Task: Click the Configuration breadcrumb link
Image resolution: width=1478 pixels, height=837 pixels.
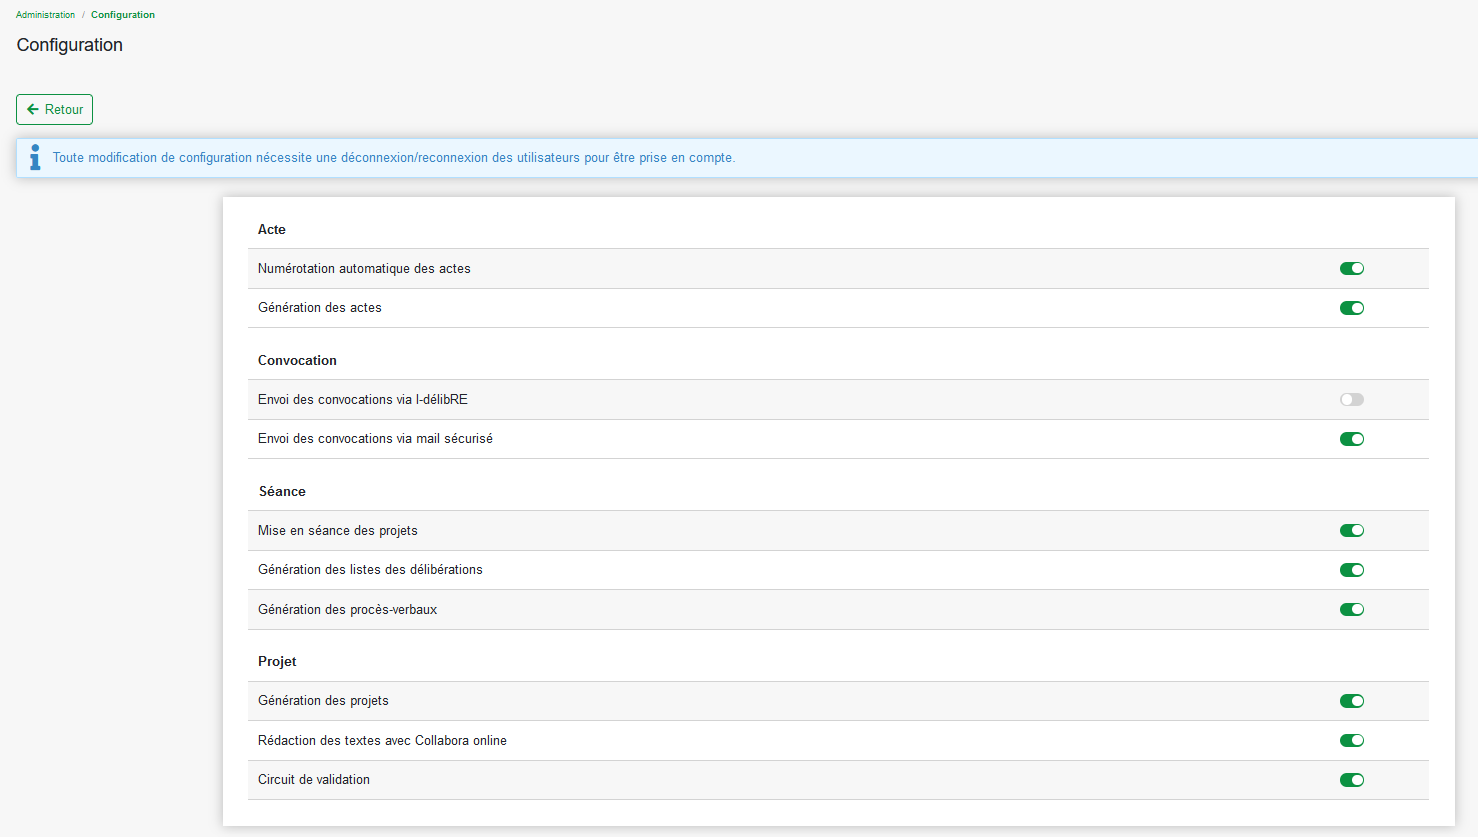Action: tap(123, 15)
